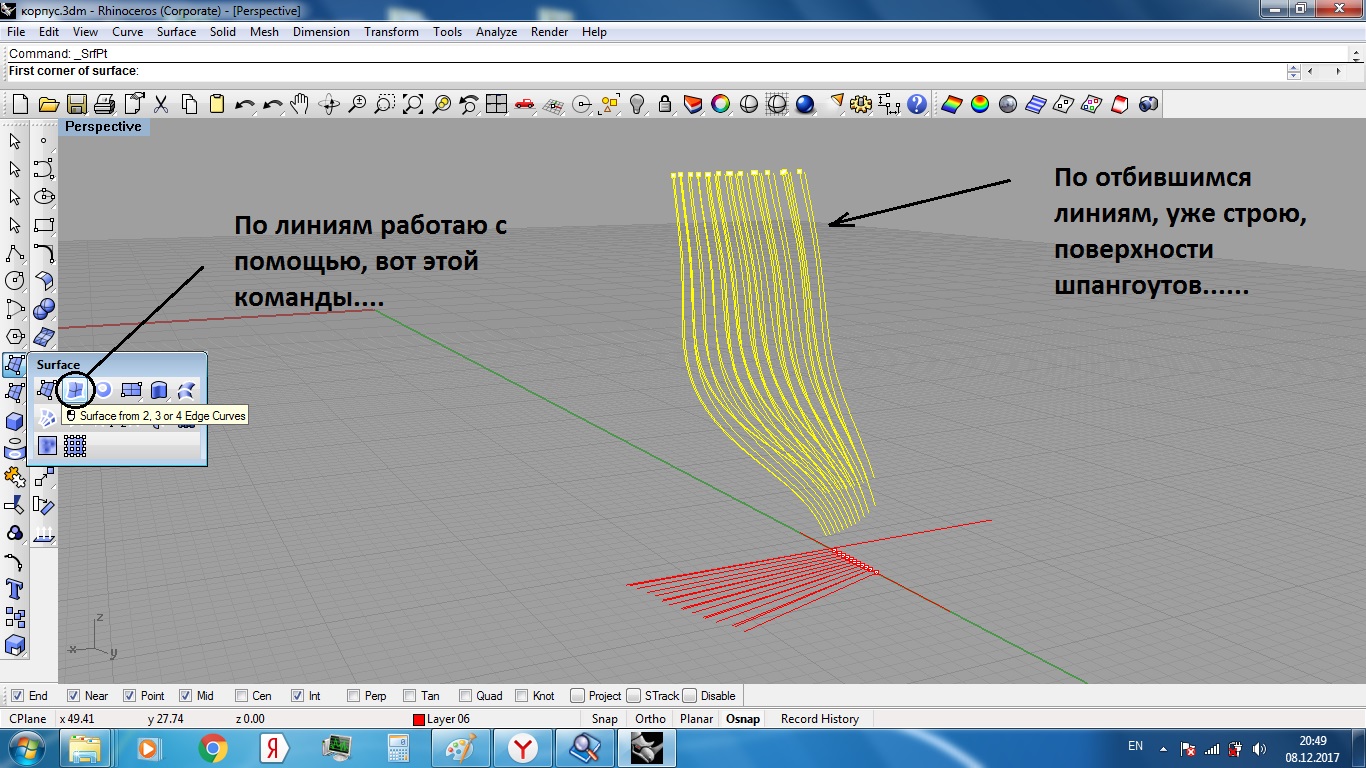Enable the Cen osnap checkbox
The height and width of the screenshot is (768, 1366).
241,696
